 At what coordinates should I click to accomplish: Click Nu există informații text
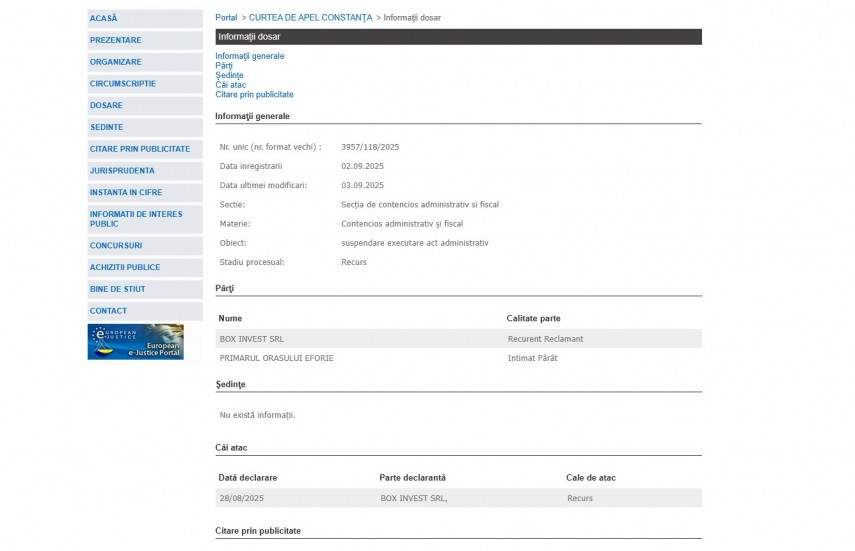(x=257, y=415)
